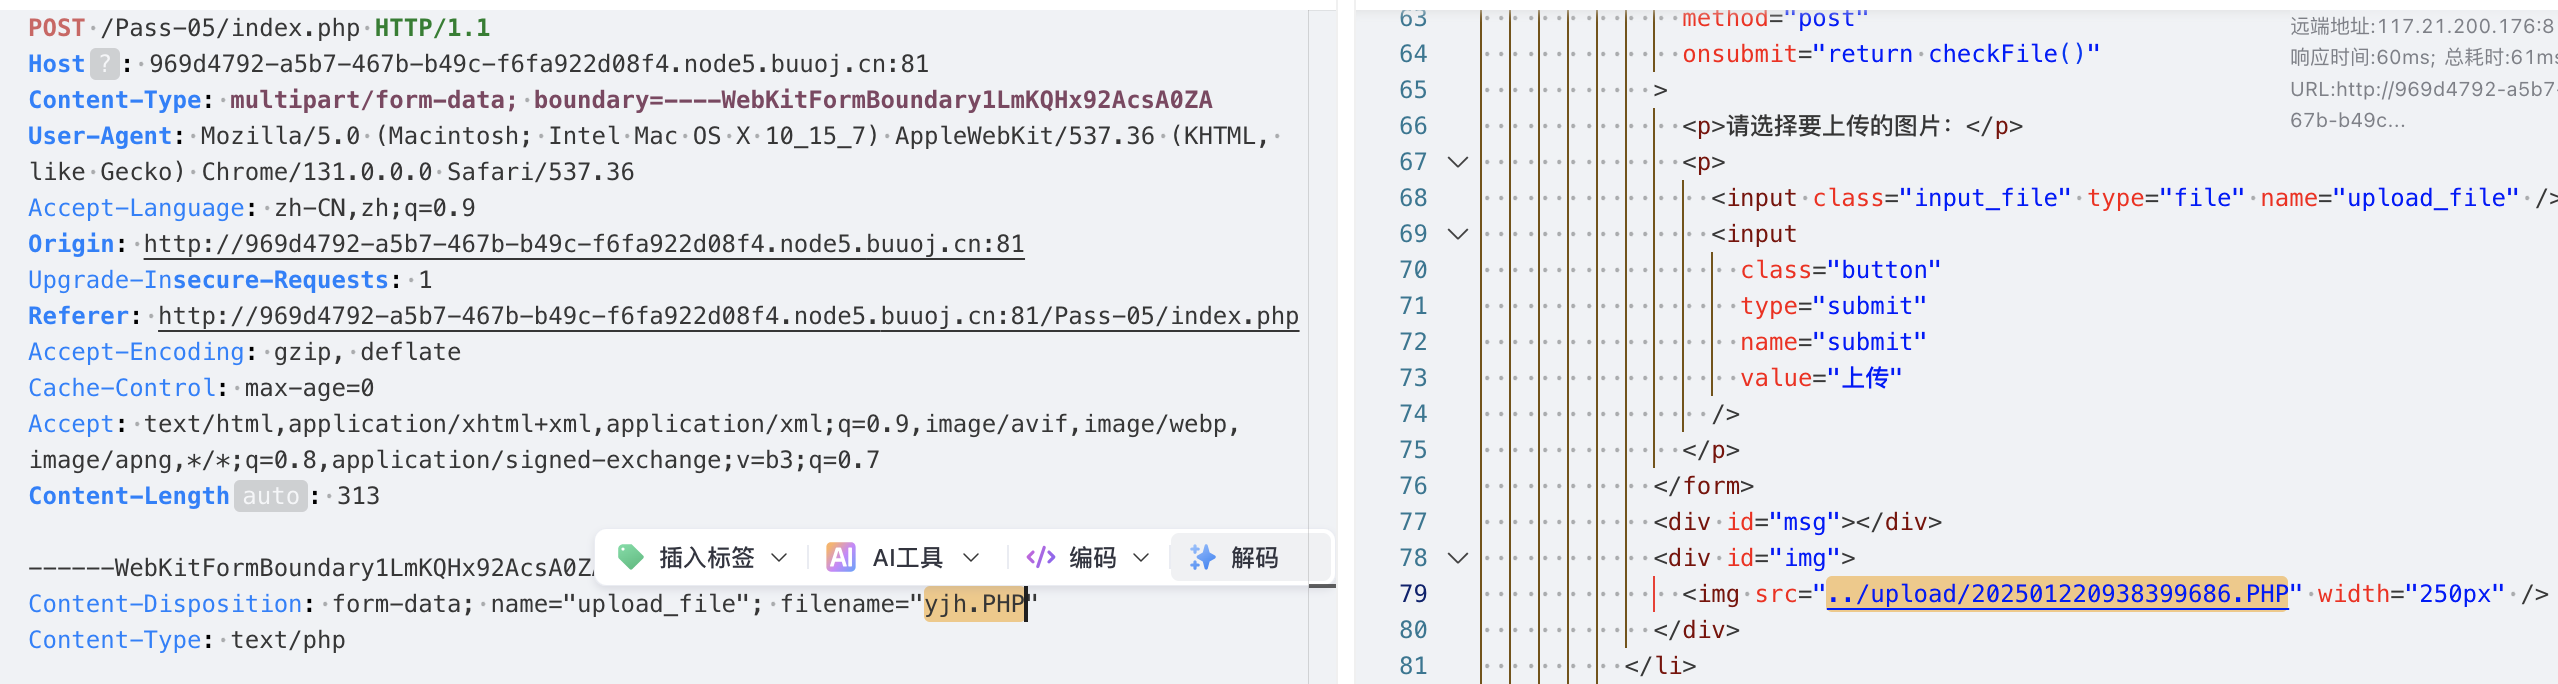Screen dimensions: 2558x684
Task: Click the 请选择要上传的图片 paragraph line
Action: click(x=1852, y=126)
